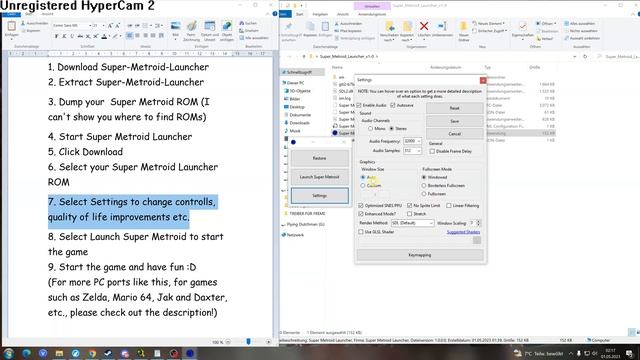Click the Einfügen paste icon in WordPad
The image size is (640, 360).
[x=11, y=26]
